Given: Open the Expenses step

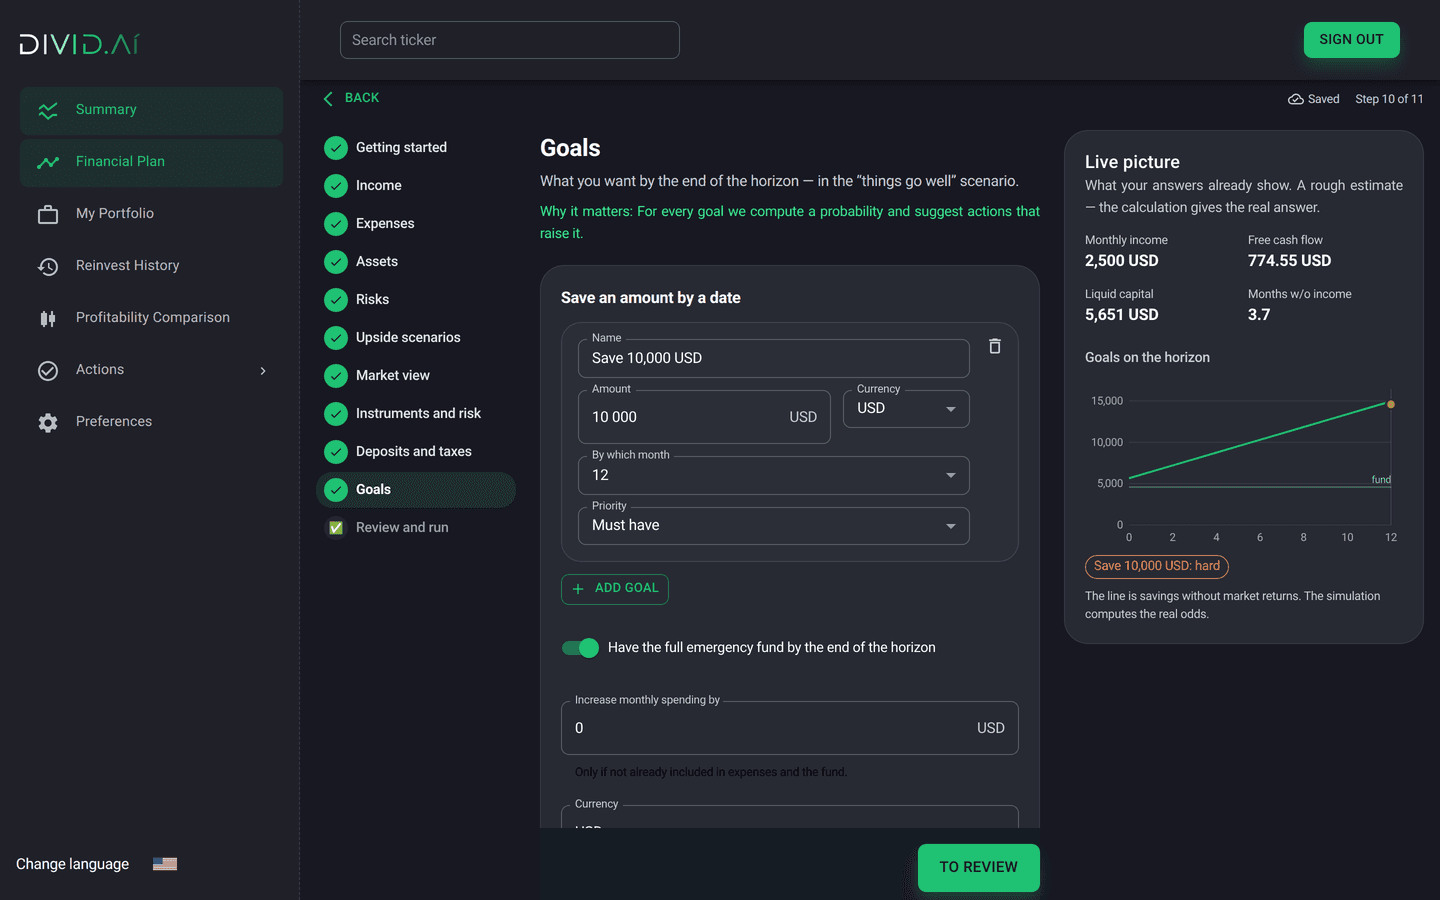Looking at the screenshot, I should coord(416,224).
